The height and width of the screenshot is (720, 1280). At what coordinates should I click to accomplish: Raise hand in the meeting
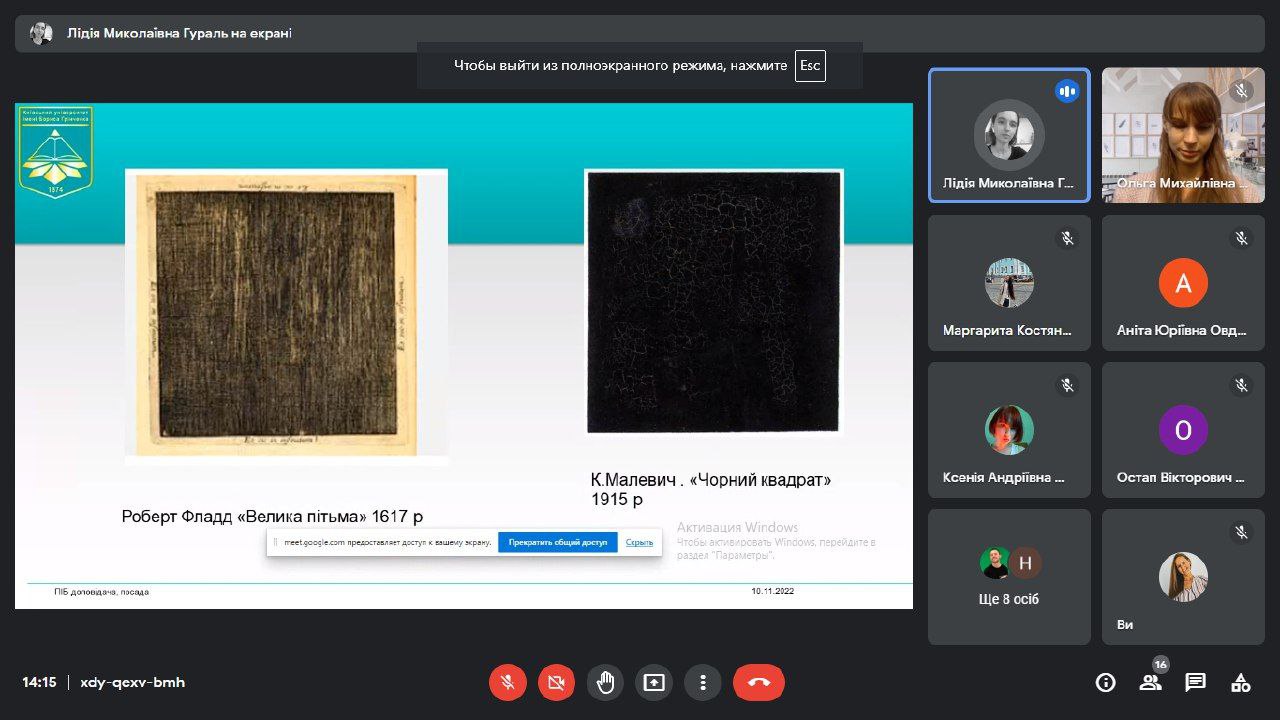605,682
